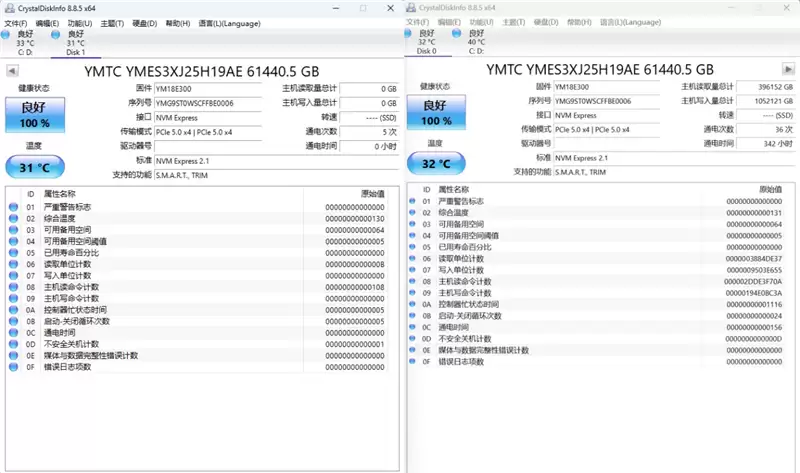Click the 32 °C temperature button
Viewport: 800px width, 473px height.
(x=436, y=164)
